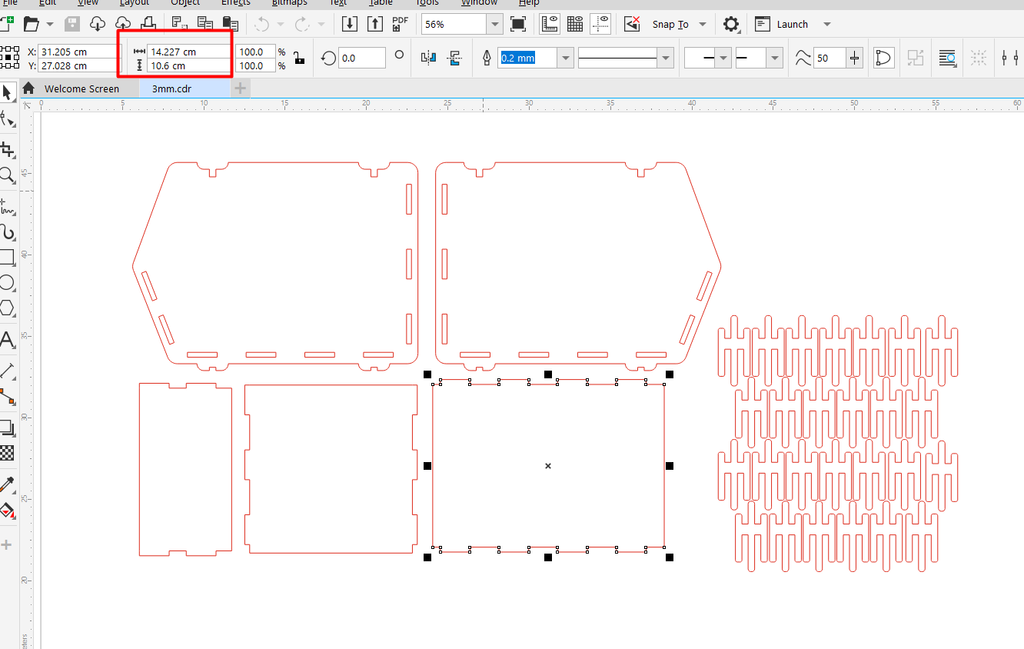The height and width of the screenshot is (649, 1024).
Task: Click the Close Curve icon
Action: [883, 58]
